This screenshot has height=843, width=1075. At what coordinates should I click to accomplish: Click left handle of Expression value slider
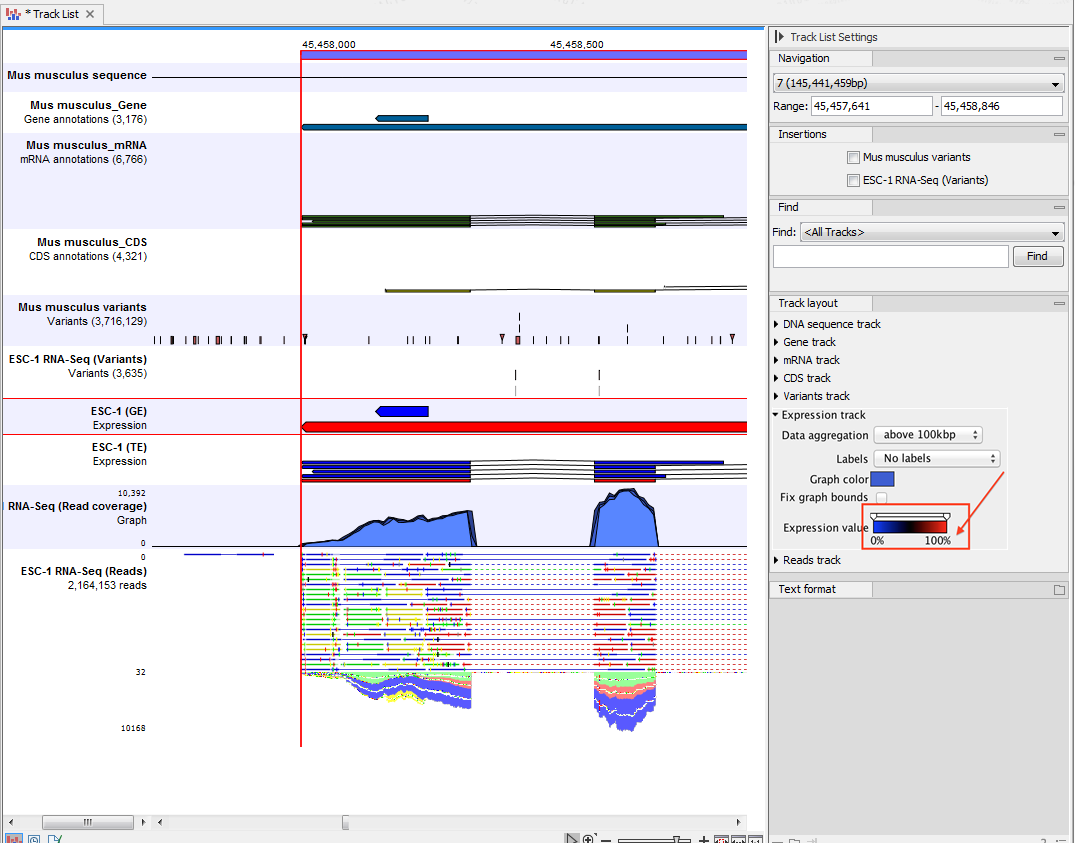(874, 517)
